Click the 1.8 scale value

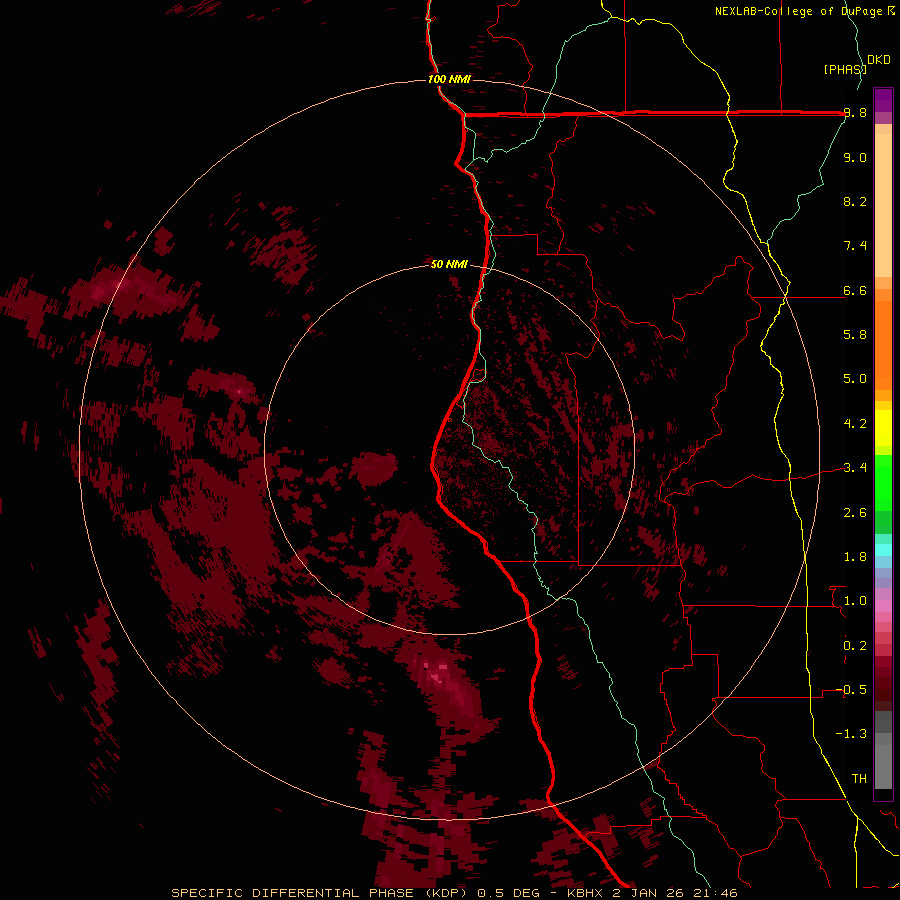tap(855, 557)
